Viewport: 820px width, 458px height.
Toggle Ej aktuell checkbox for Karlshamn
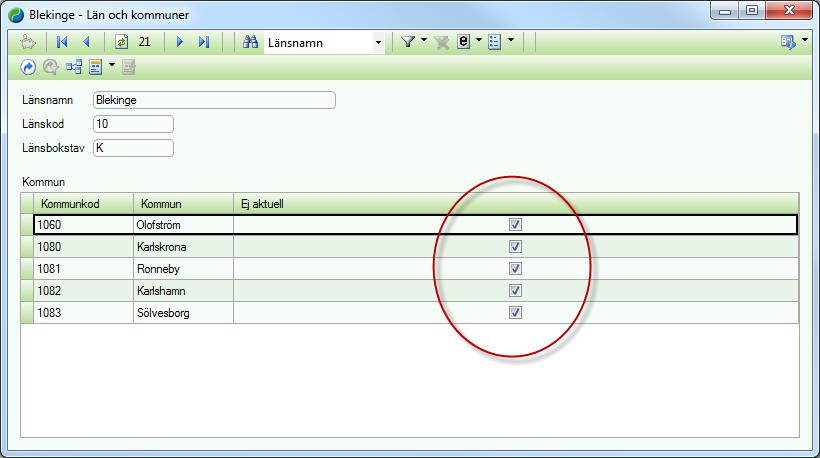point(515,291)
